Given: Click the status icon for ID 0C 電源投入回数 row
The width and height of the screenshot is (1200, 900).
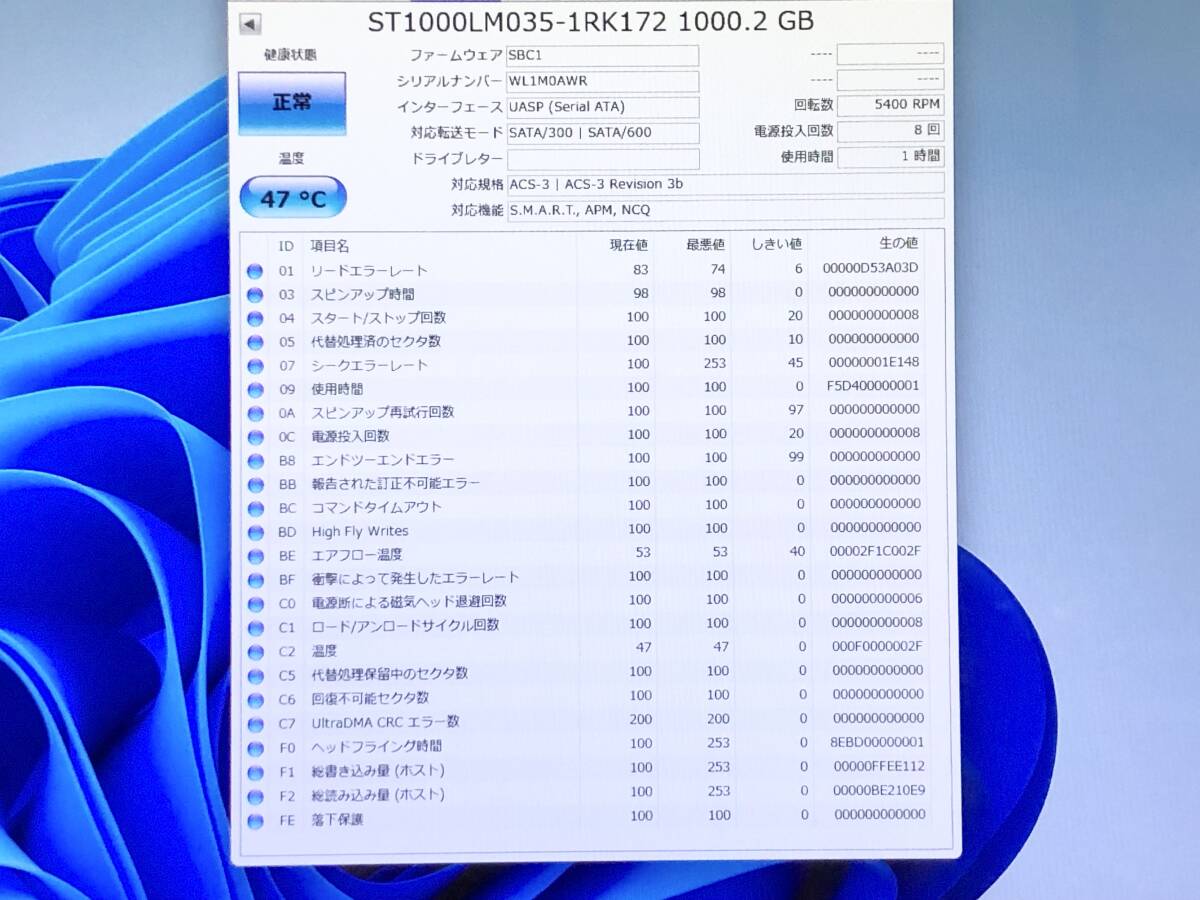Looking at the screenshot, I should pyautogui.click(x=254, y=437).
